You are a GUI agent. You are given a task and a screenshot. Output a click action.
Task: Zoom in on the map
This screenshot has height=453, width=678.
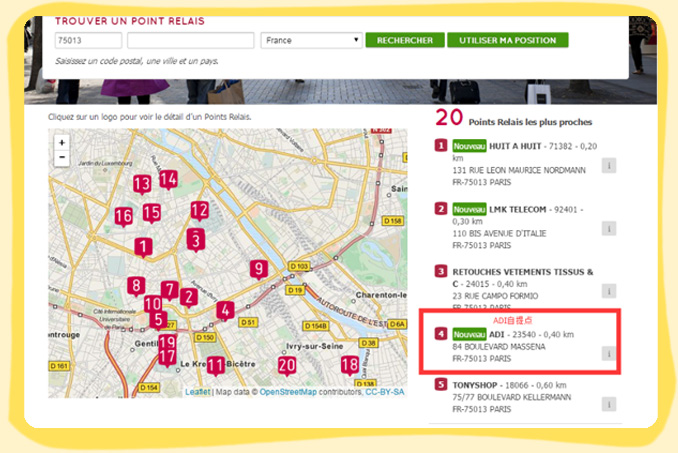[x=62, y=143]
